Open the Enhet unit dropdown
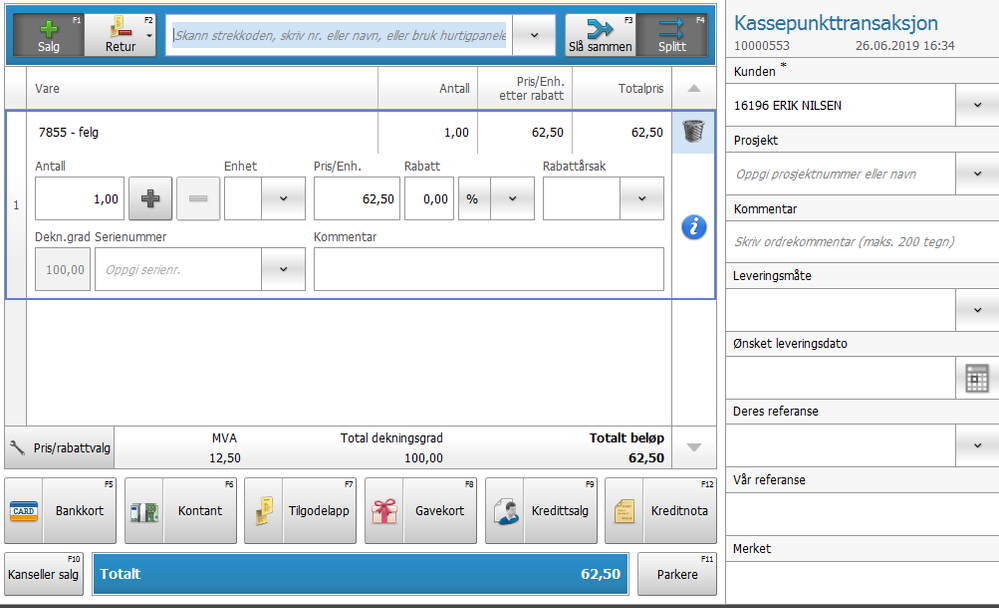The image size is (999, 608). tap(283, 199)
